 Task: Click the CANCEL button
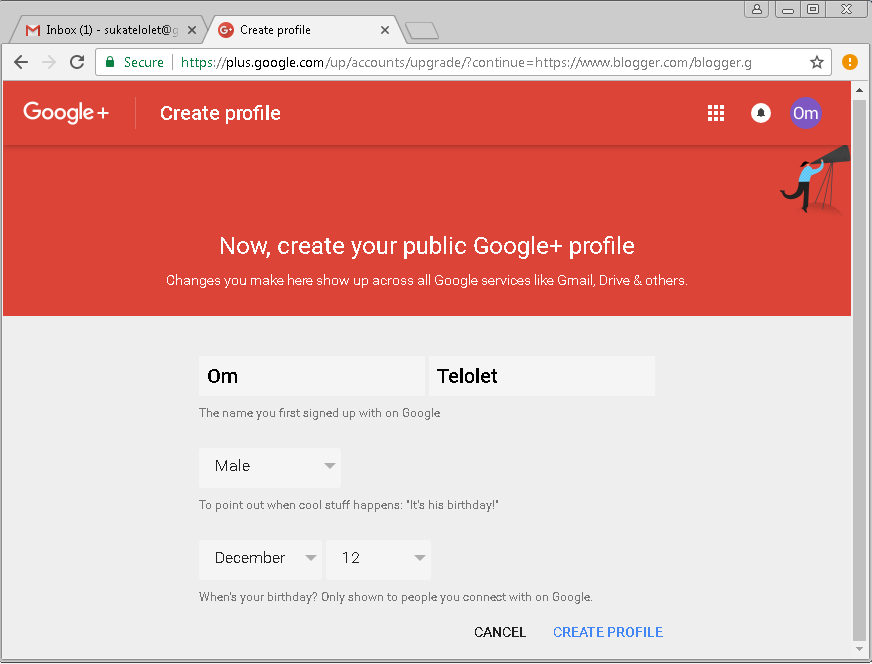click(x=500, y=632)
